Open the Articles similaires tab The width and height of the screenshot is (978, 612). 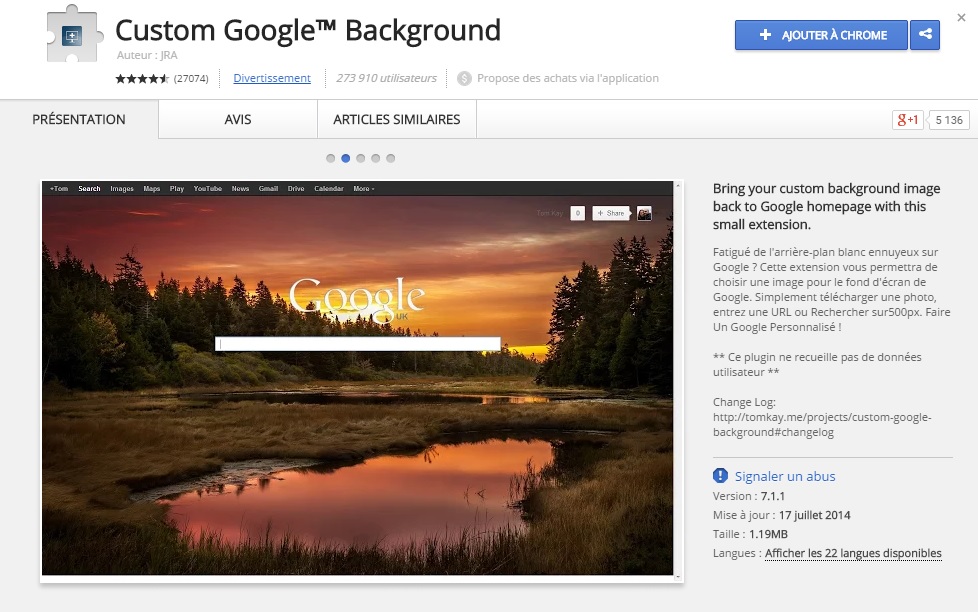pyautogui.click(x=397, y=119)
